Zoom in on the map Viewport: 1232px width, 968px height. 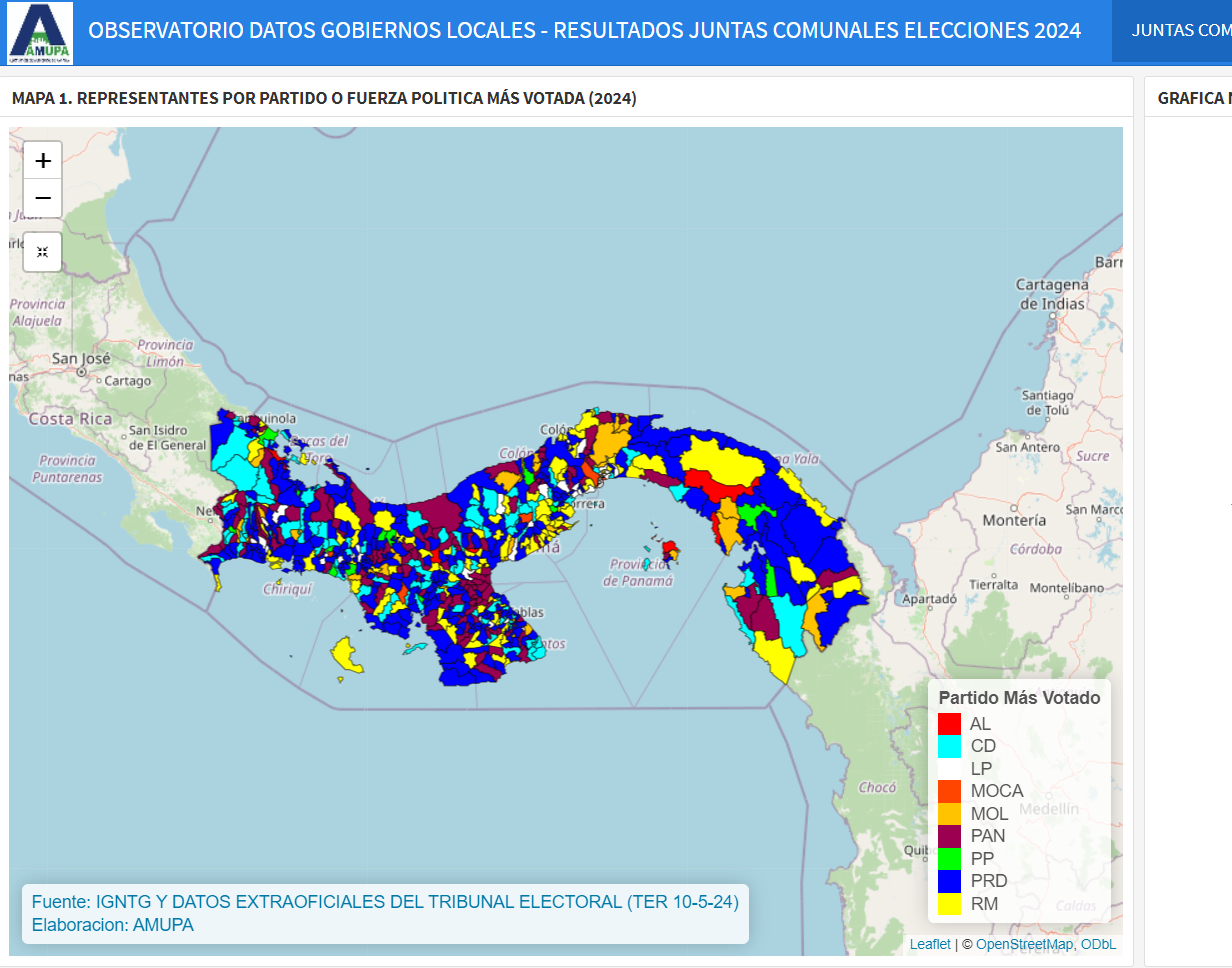[43, 160]
